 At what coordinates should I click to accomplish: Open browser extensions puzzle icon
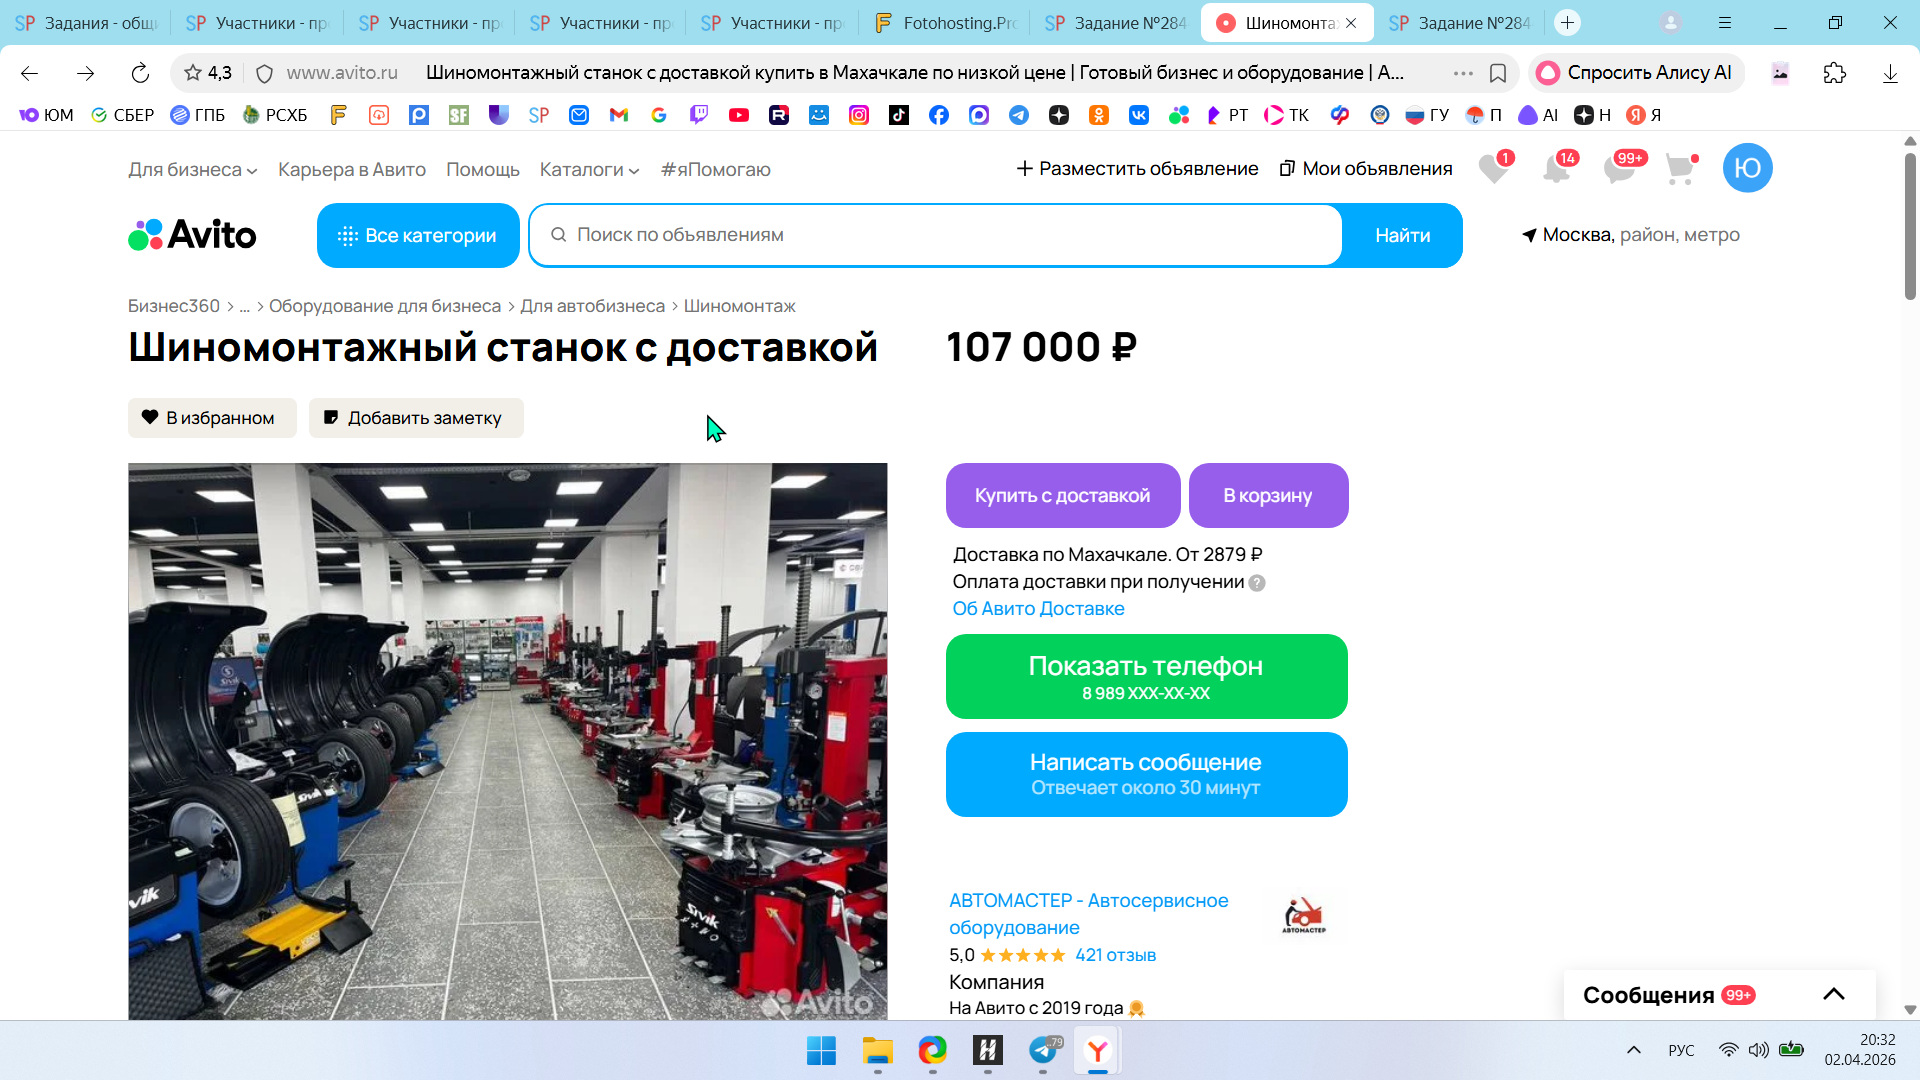pyautogui.click(x=1834, y=73)
